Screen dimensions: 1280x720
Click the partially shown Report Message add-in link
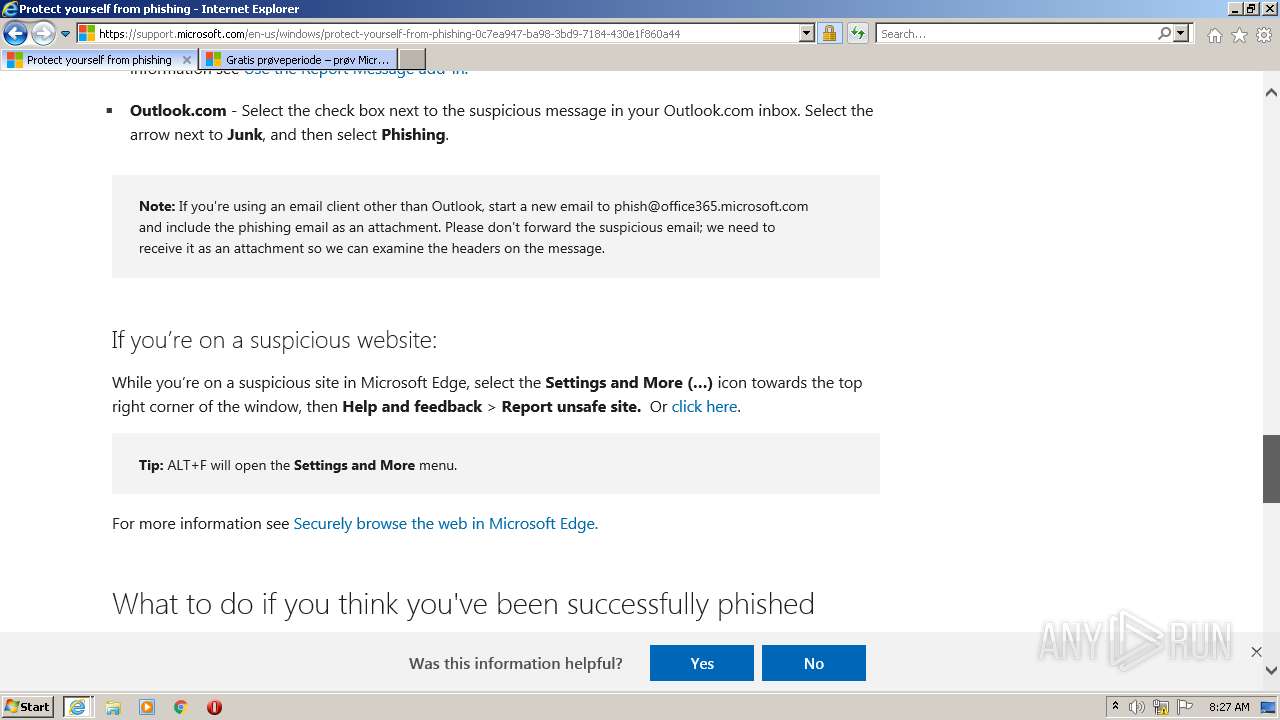(356, 71)
